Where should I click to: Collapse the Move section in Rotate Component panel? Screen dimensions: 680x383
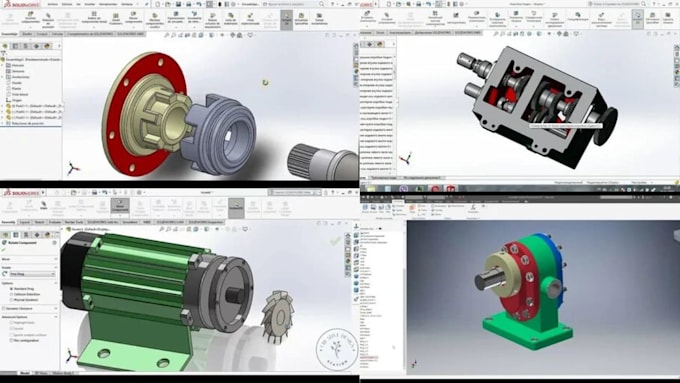point(56,259)
